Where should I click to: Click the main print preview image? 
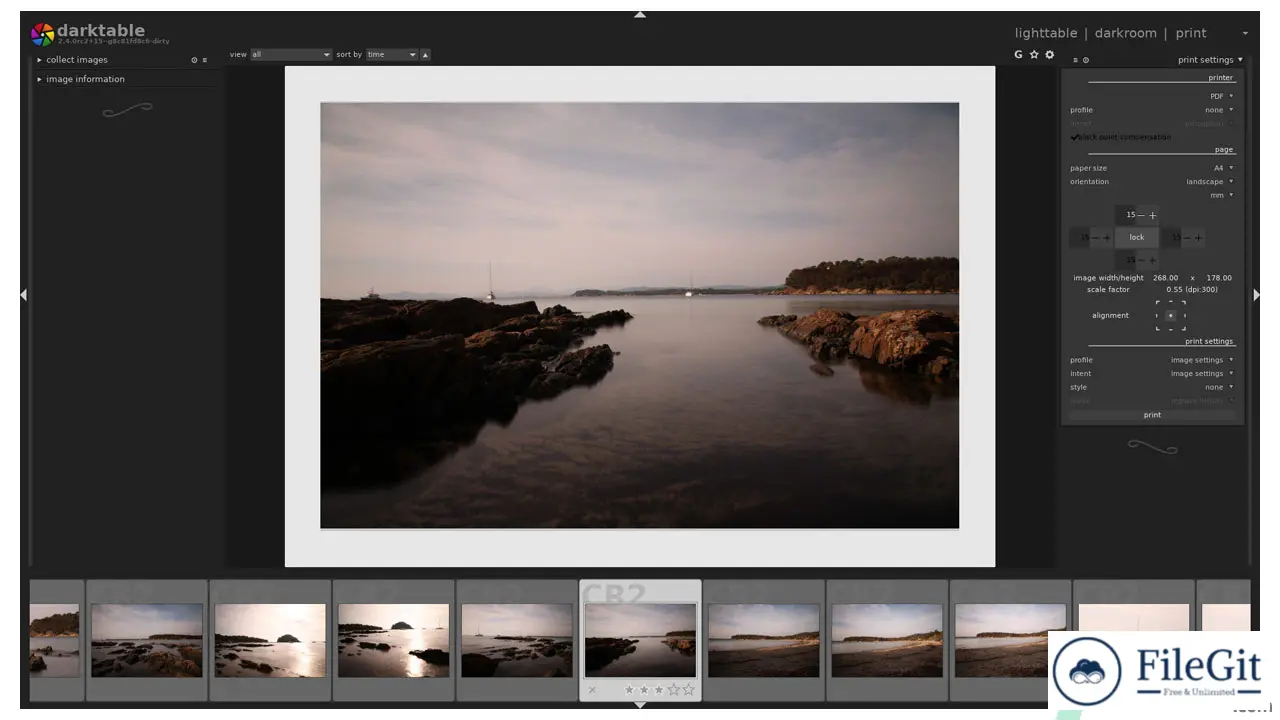[639, 315]
